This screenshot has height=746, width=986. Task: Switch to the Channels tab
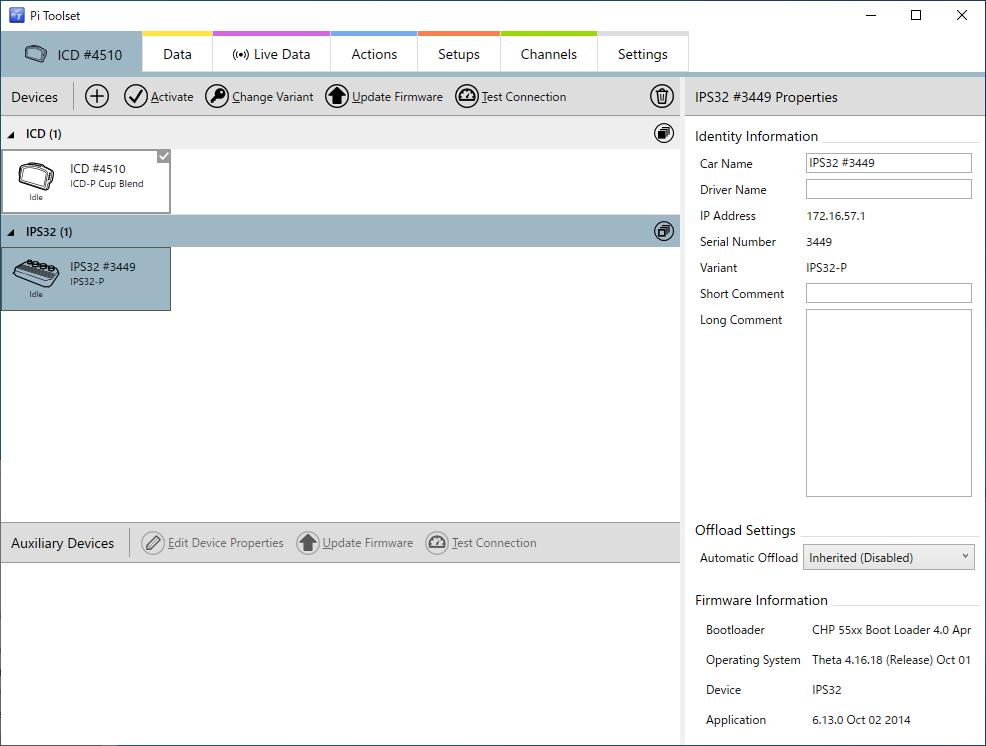click(549, 54)
